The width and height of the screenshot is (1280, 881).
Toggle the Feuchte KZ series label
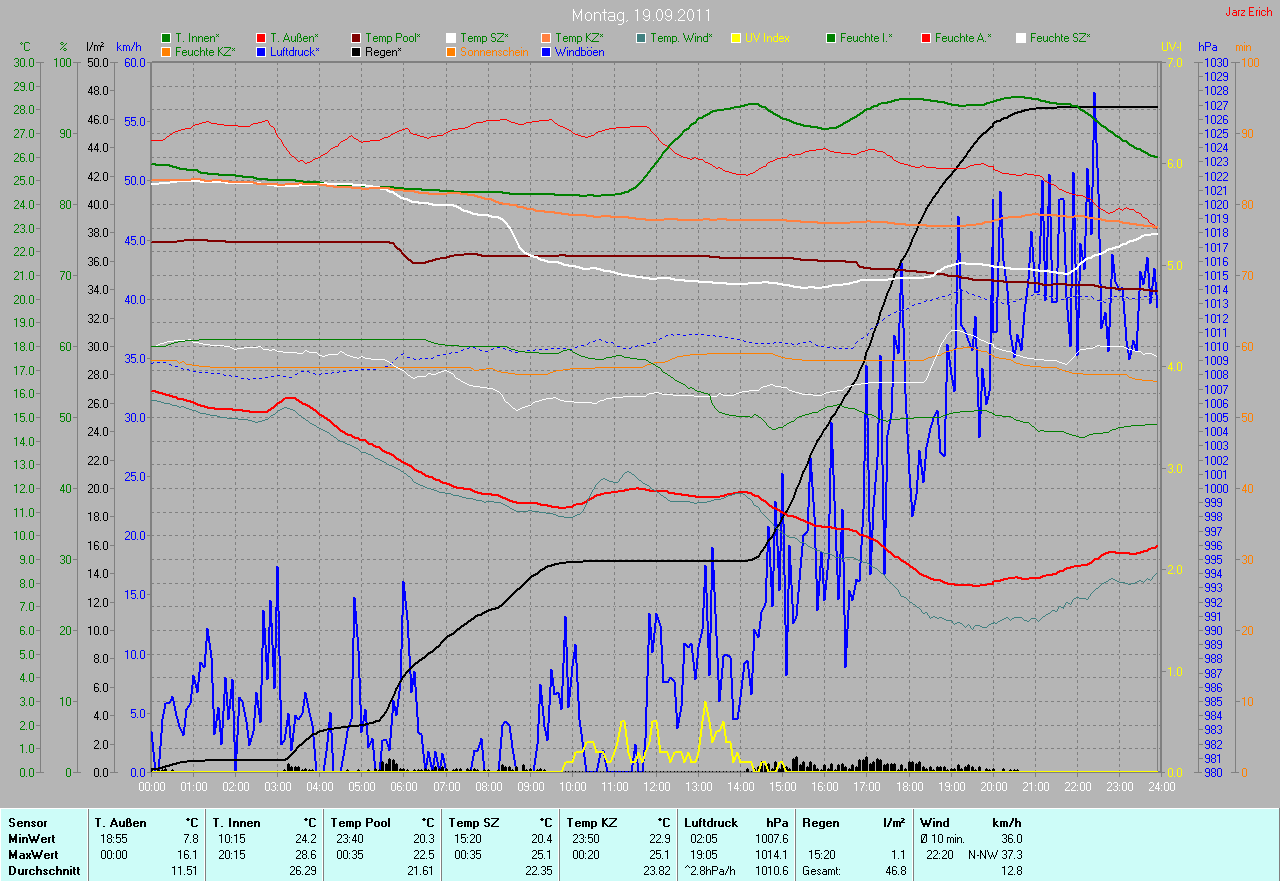[205, 51]
